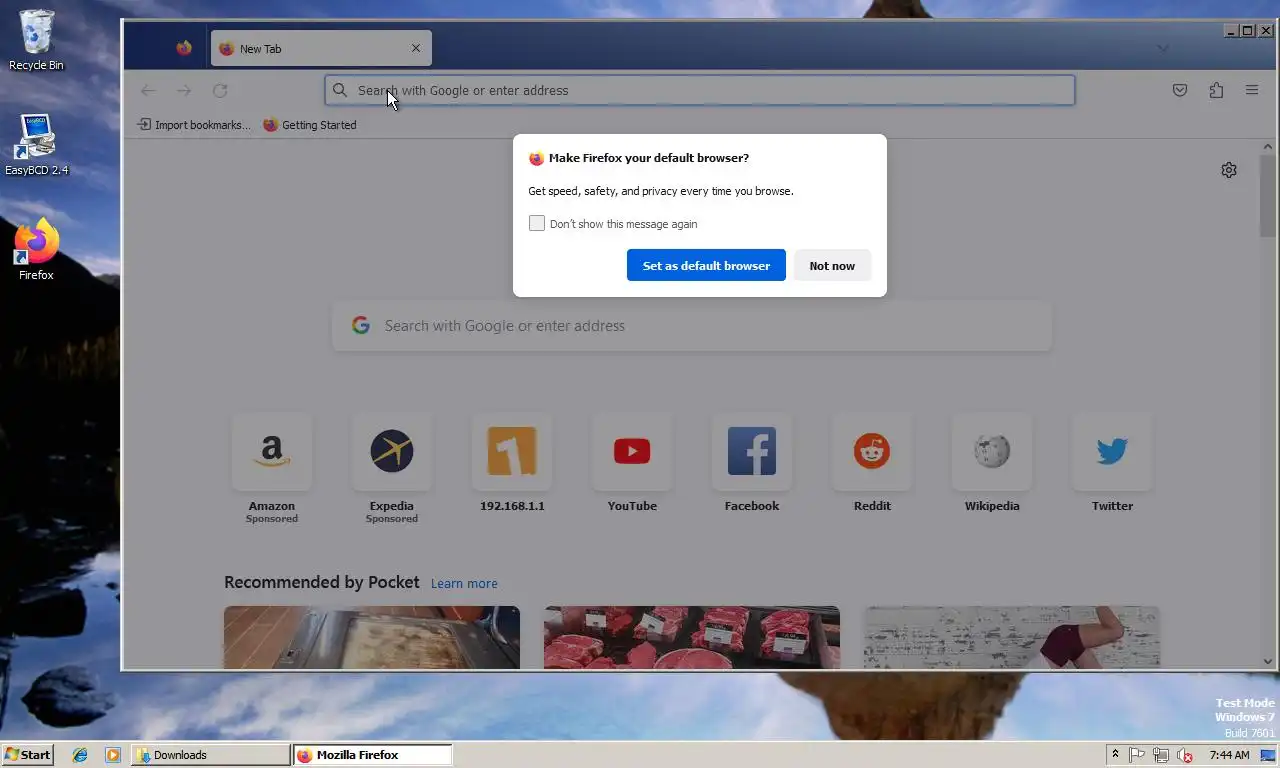Tick Don't show this message again

(x=537, y=223)
